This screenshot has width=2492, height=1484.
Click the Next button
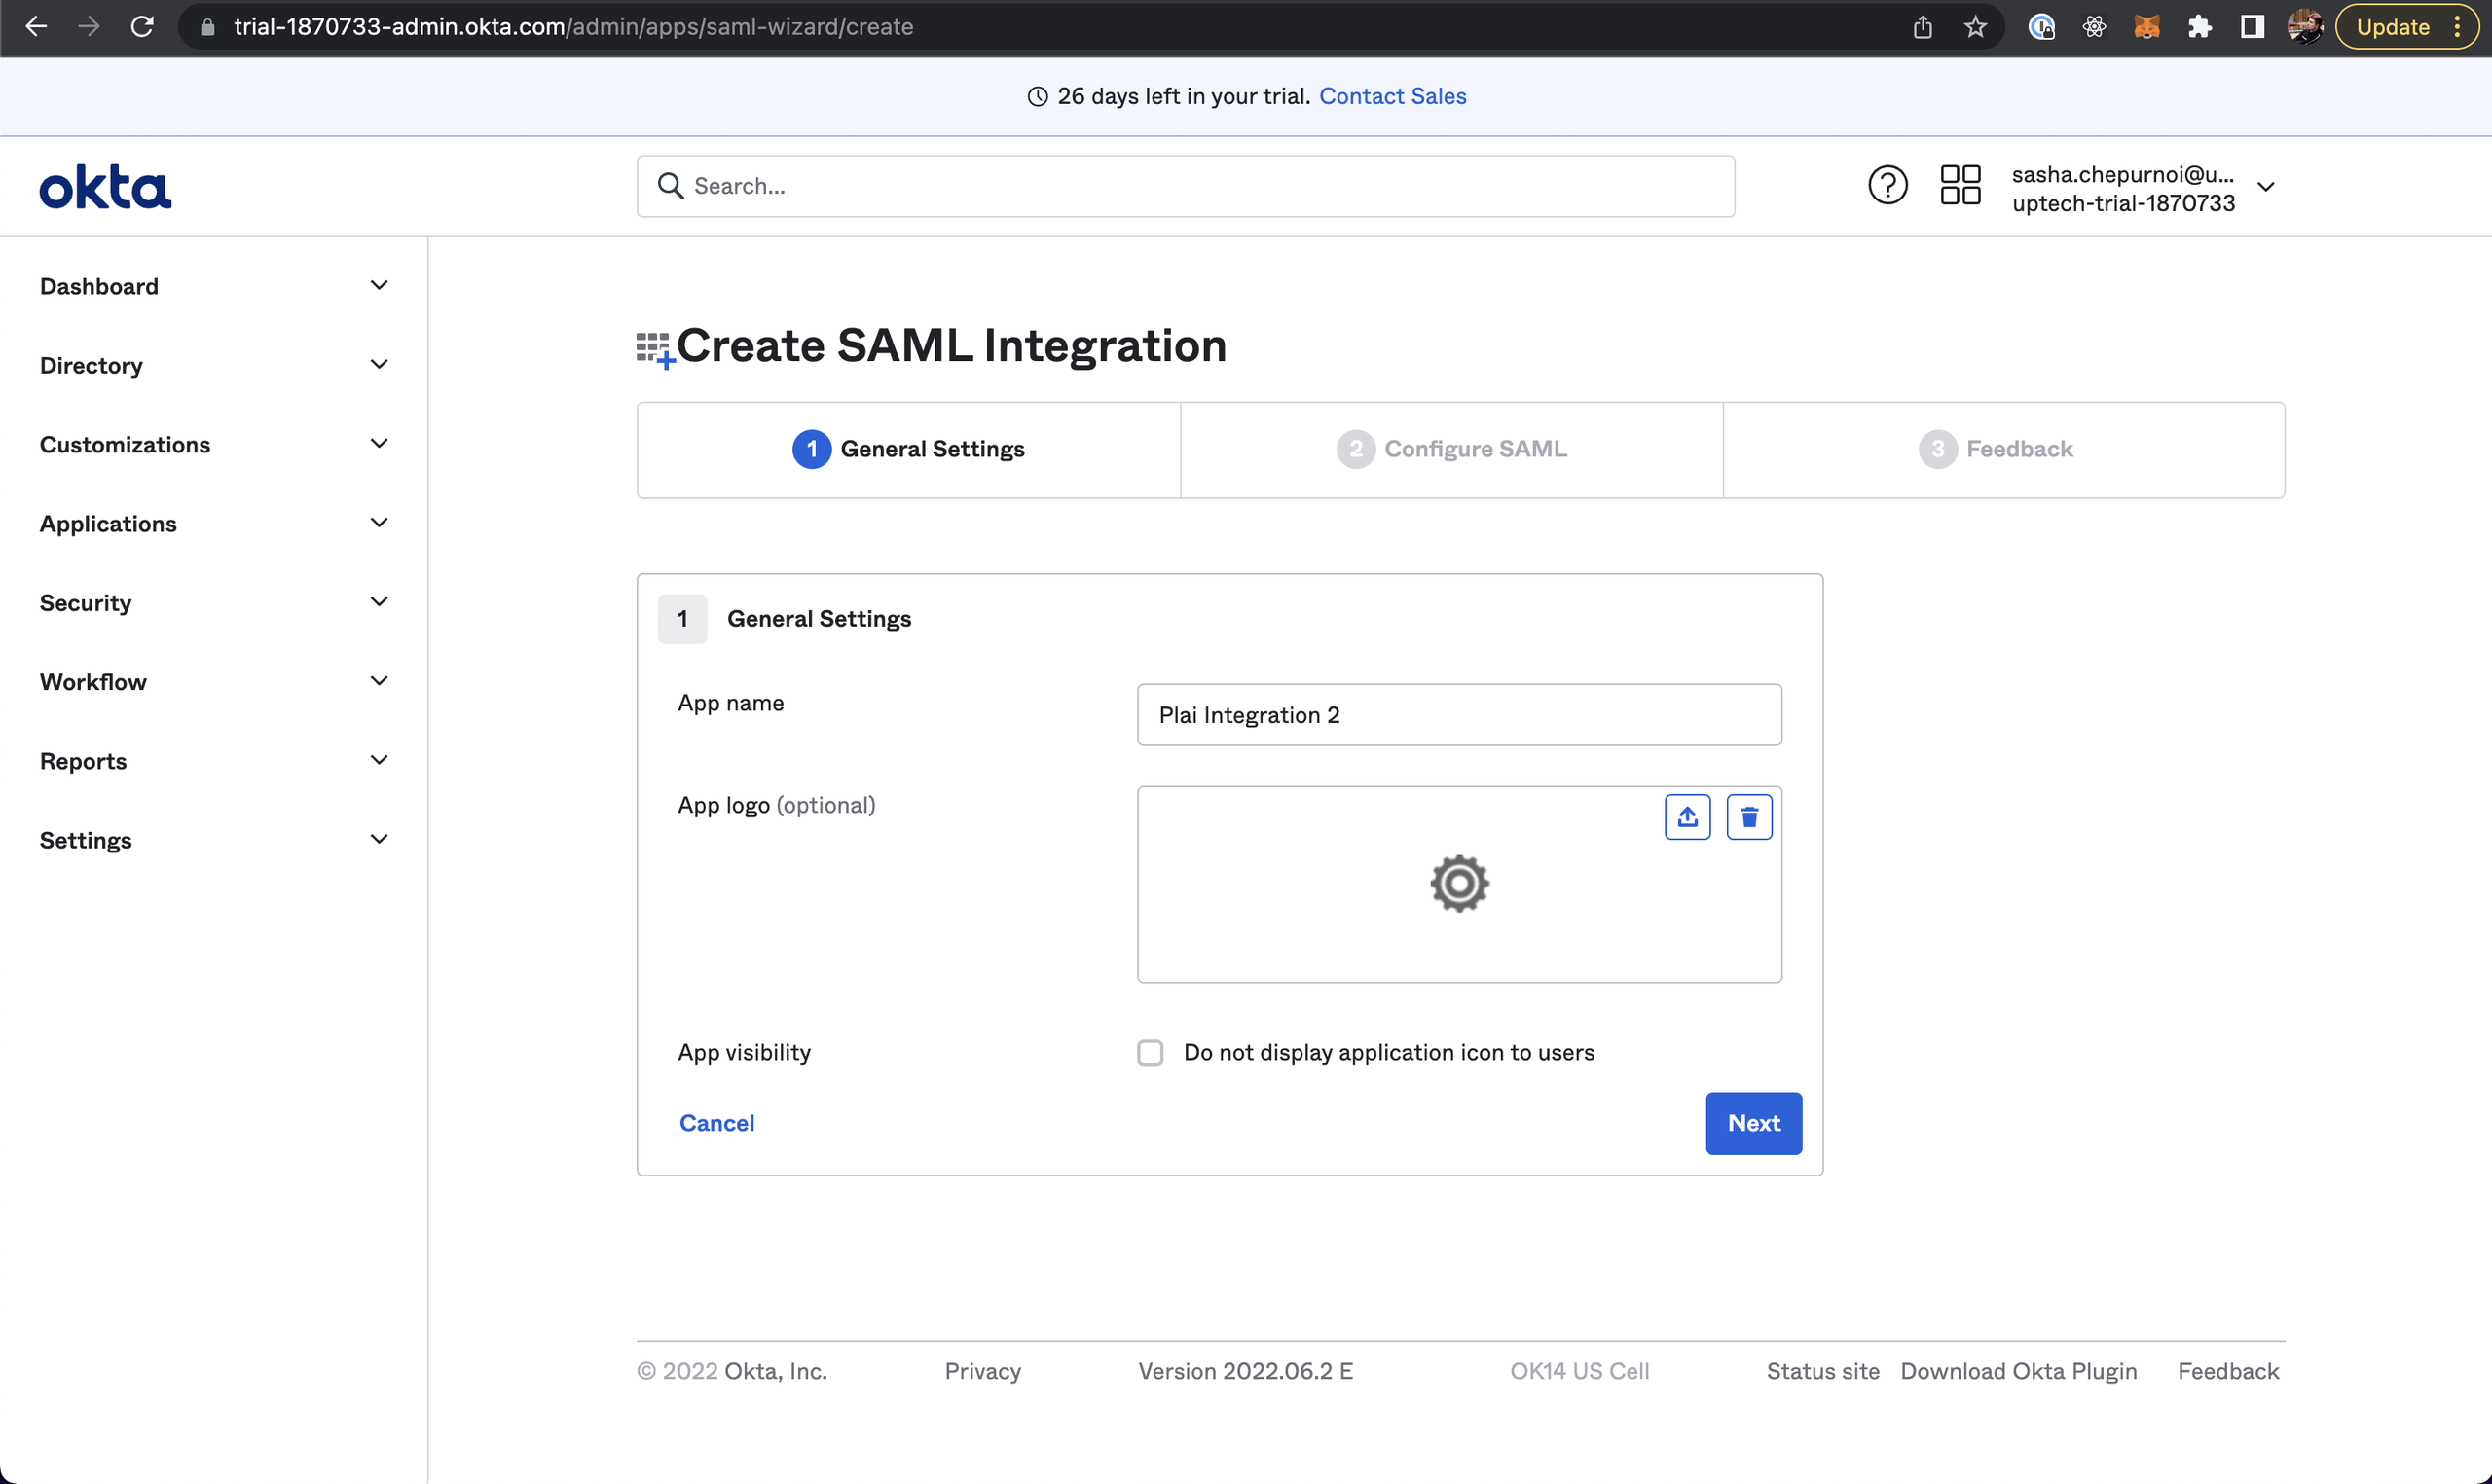pos(1753,1123)
